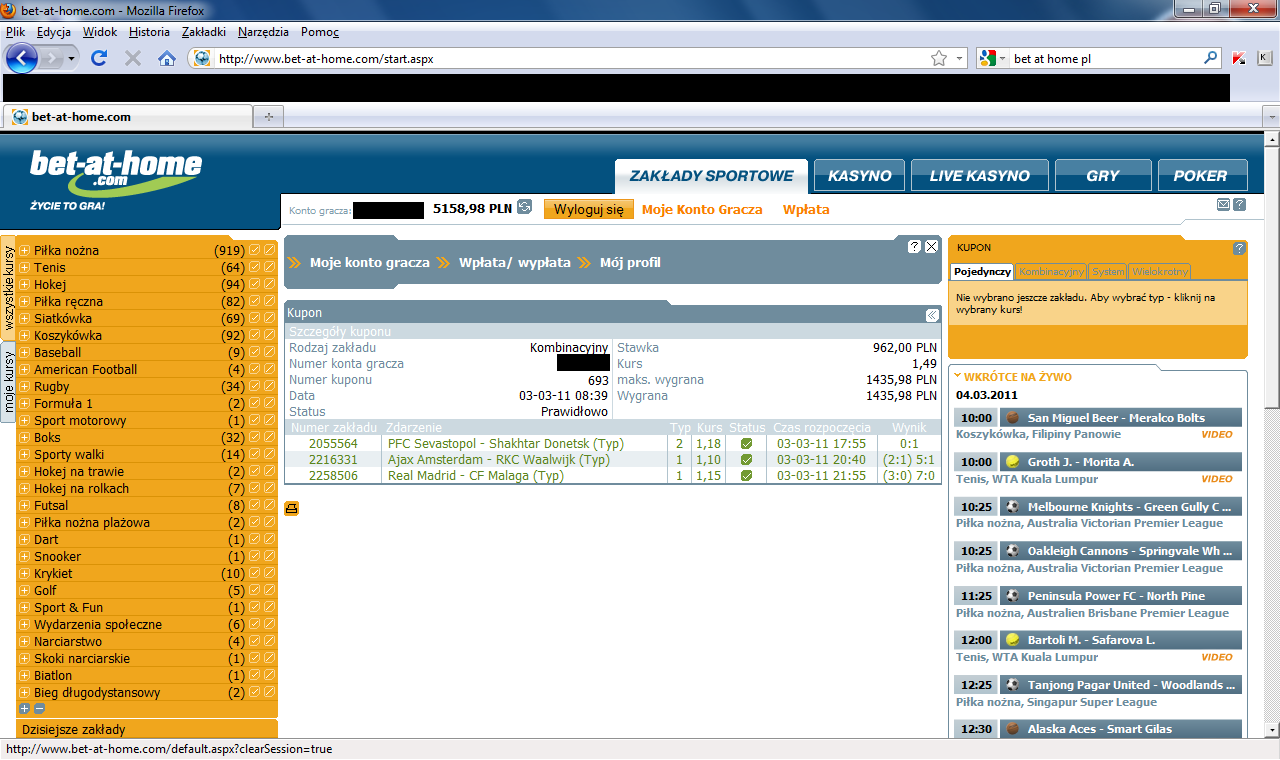Refresh account balance next to 5158,98 PLN
The image size is (1280, 760).
coord(524,209)
